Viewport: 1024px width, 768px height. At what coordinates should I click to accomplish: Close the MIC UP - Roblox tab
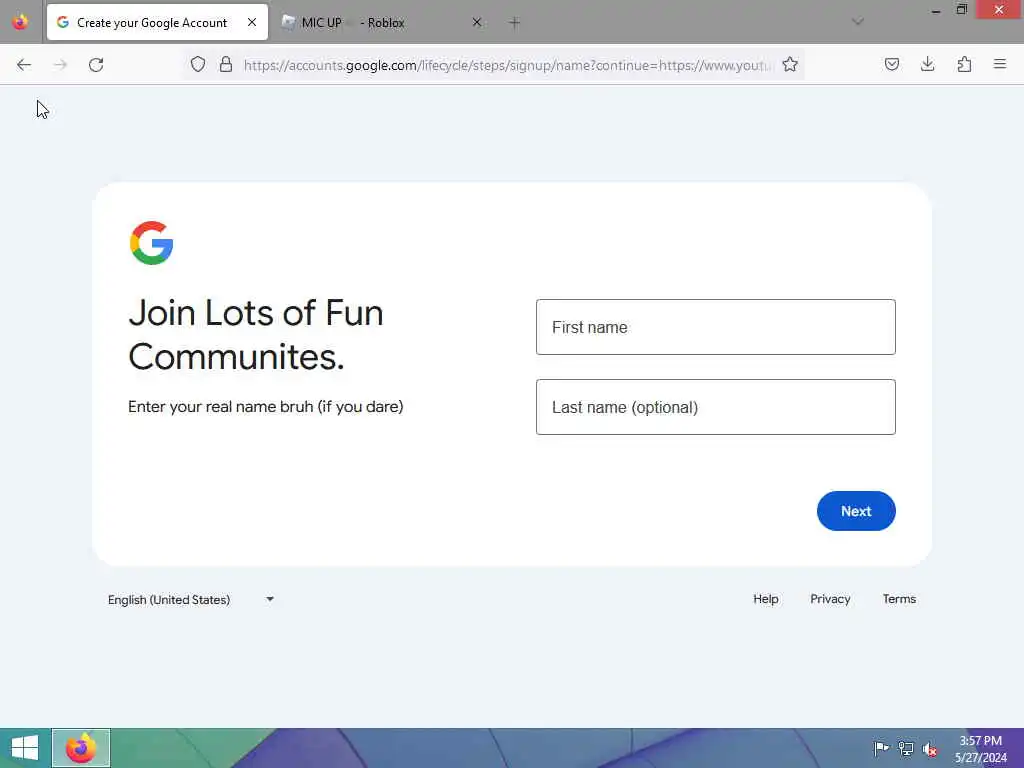[x=477, y=22]
